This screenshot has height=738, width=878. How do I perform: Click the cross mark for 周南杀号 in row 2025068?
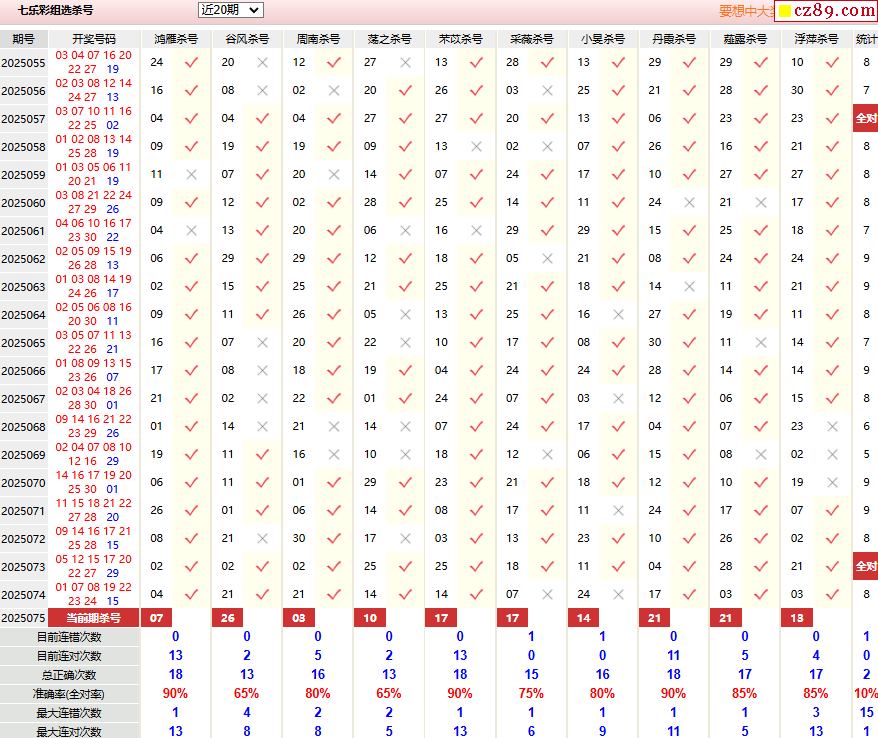334,426
